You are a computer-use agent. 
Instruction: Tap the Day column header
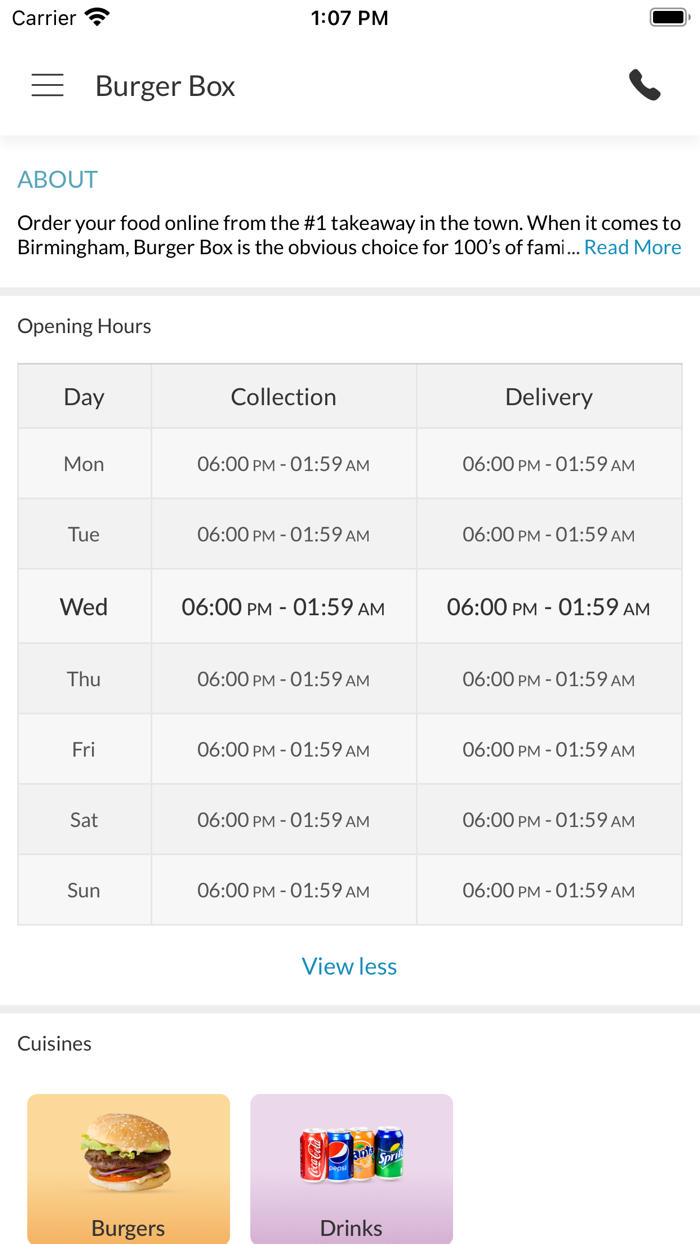pos(84,397)
